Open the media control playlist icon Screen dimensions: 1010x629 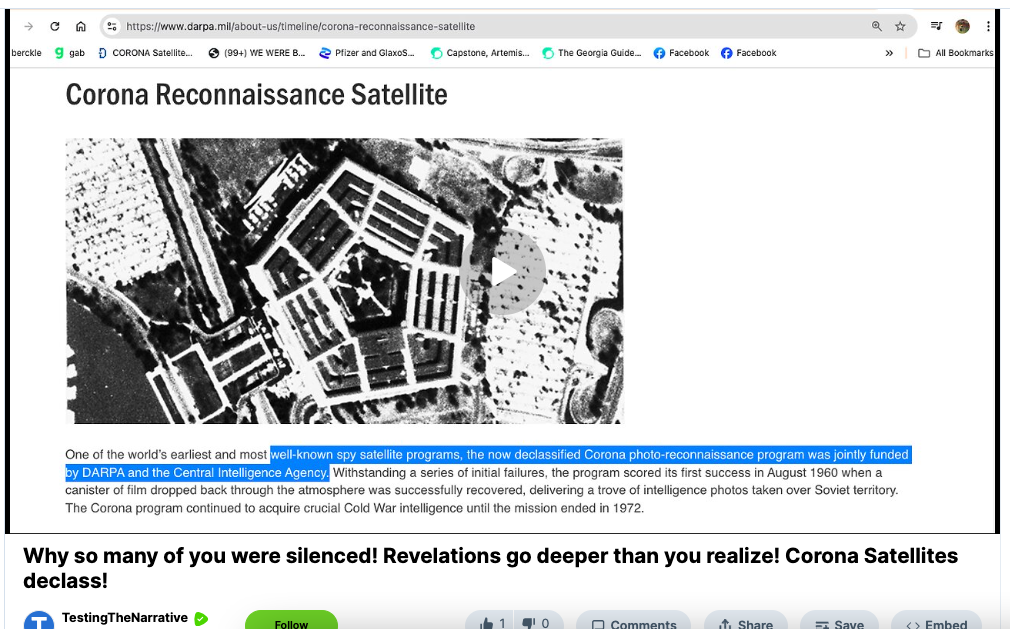coord(936,26)
